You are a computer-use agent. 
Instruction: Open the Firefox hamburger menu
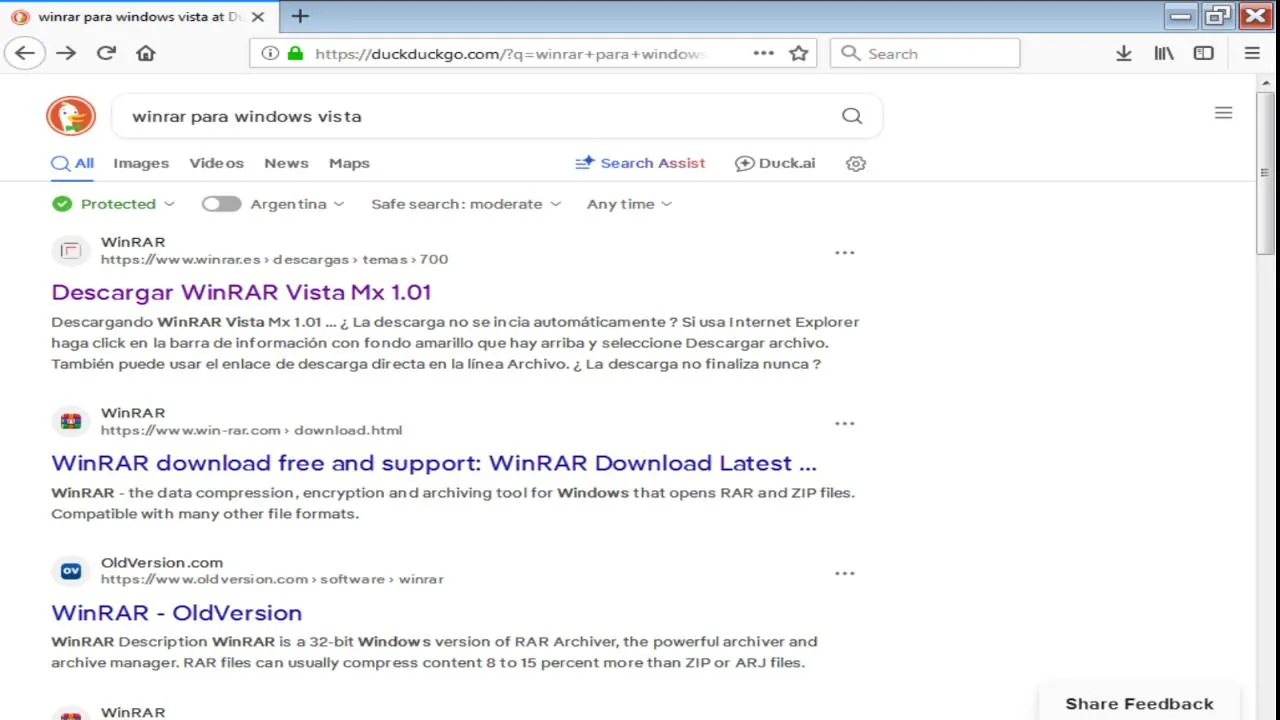1252,54
